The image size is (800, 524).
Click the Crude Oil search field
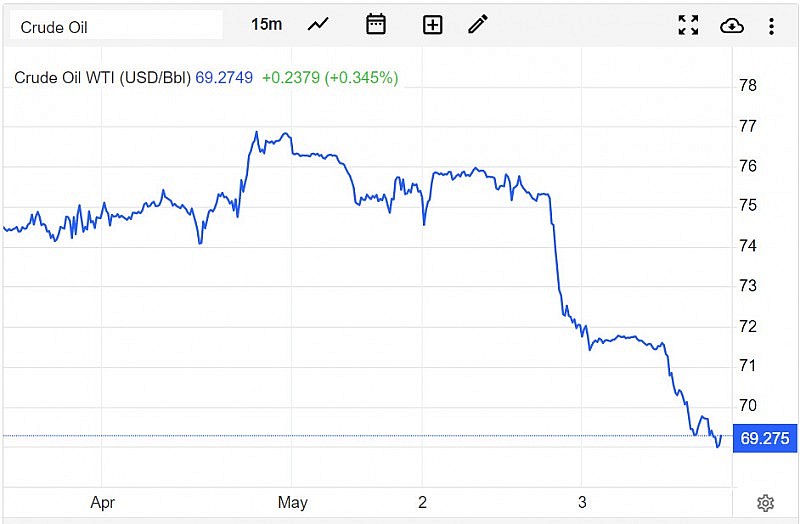click(x=116, y=27)
